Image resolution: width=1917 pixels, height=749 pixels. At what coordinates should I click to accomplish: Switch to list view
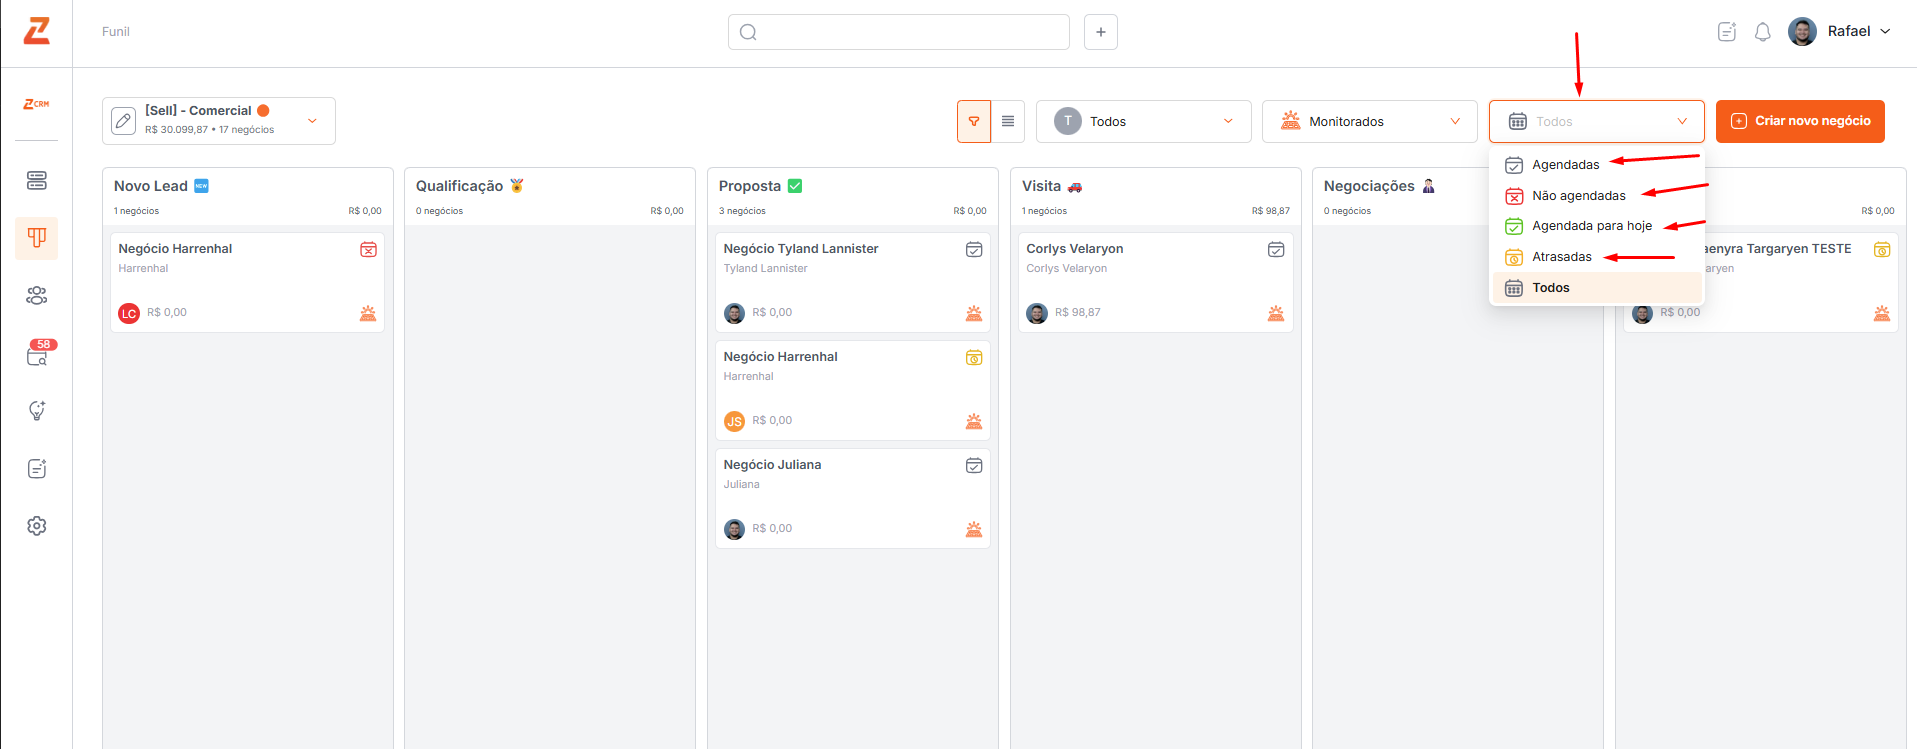pyautogui.click(x=1008, y=121)
